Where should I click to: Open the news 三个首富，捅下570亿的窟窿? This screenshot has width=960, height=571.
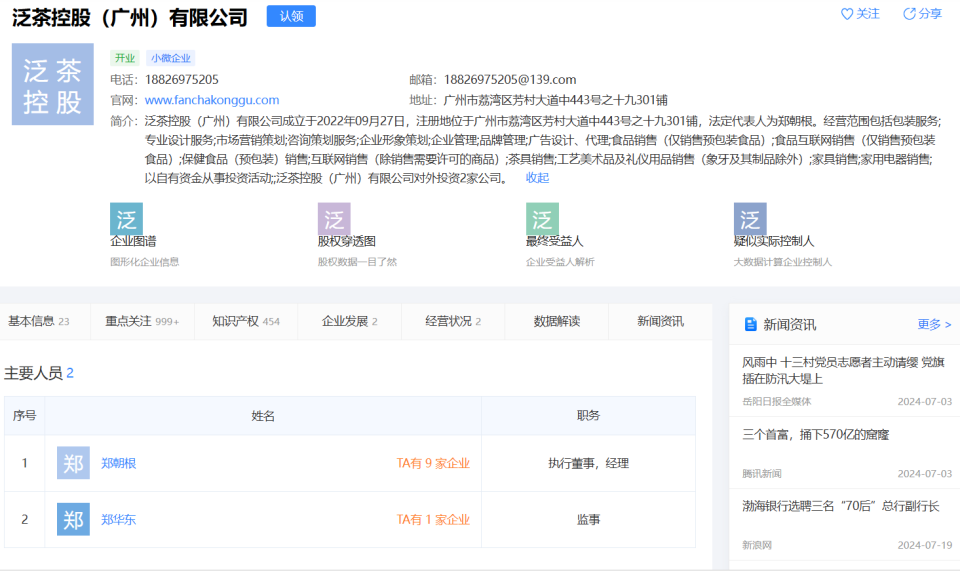click(816, 435)
